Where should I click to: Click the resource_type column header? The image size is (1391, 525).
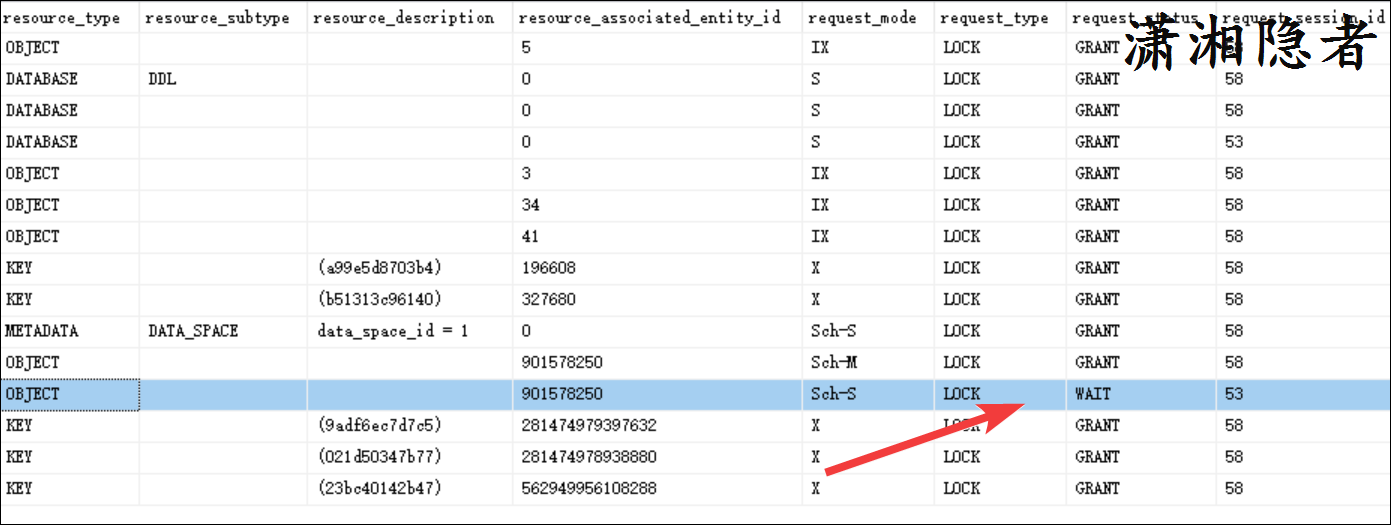(63, 18)
